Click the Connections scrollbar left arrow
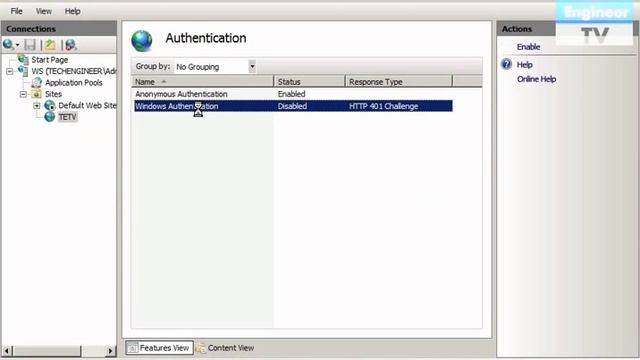Screen dimensions: 640x360 click(7, 351)
